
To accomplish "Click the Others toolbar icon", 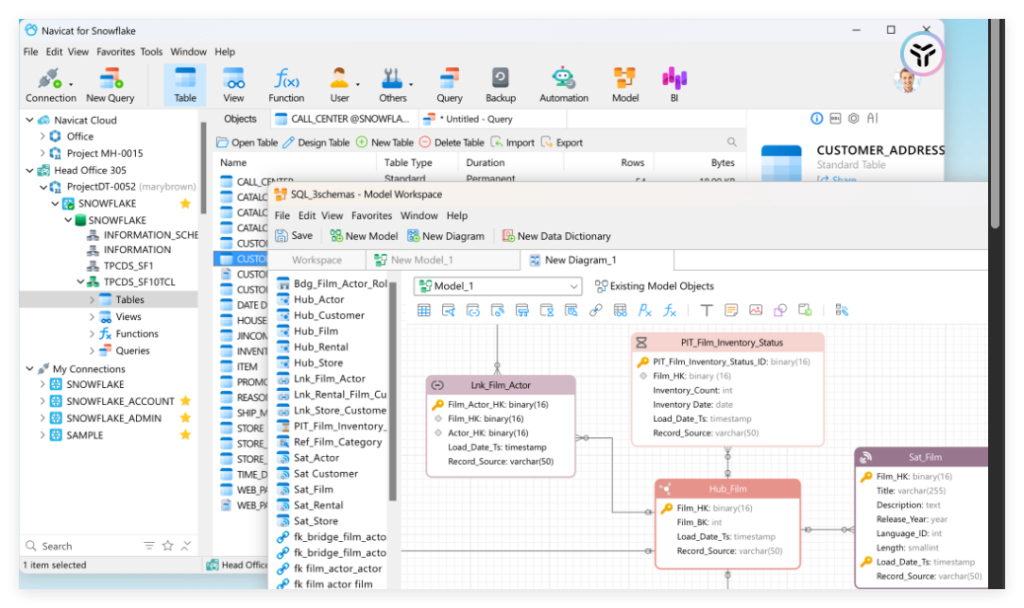I will (x=392, y=86).
